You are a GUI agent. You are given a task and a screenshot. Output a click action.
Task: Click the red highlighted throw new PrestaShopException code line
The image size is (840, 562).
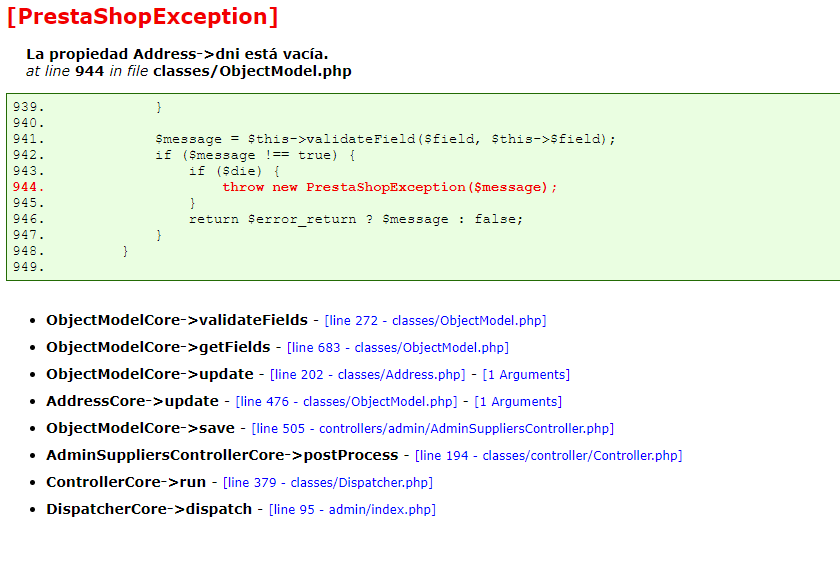tap(389, 187)
